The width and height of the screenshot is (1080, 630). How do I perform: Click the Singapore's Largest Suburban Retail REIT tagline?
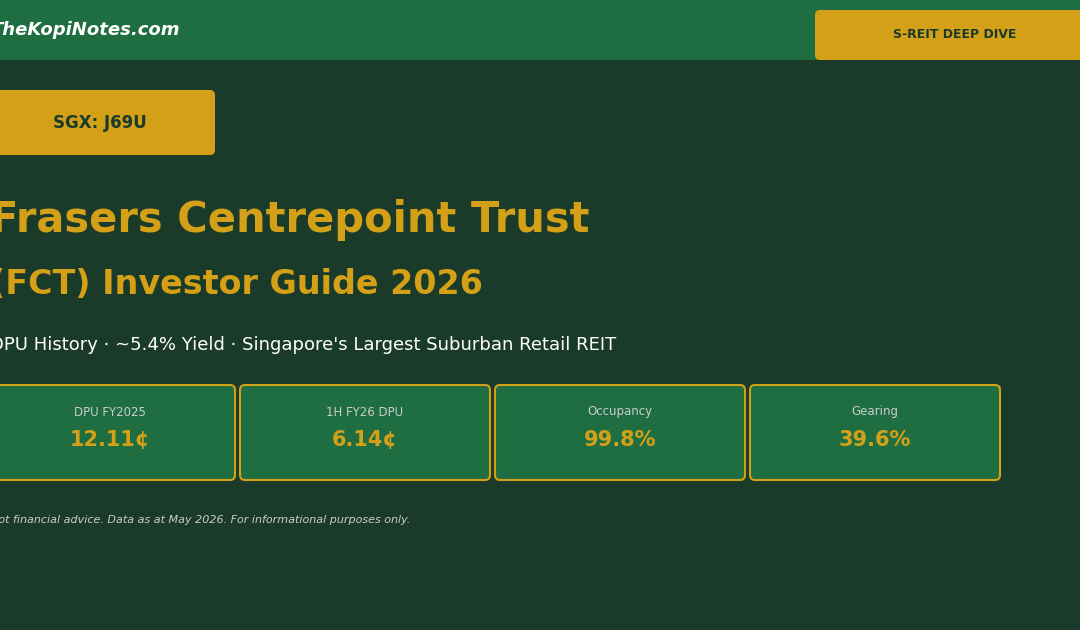coord(429,344)
